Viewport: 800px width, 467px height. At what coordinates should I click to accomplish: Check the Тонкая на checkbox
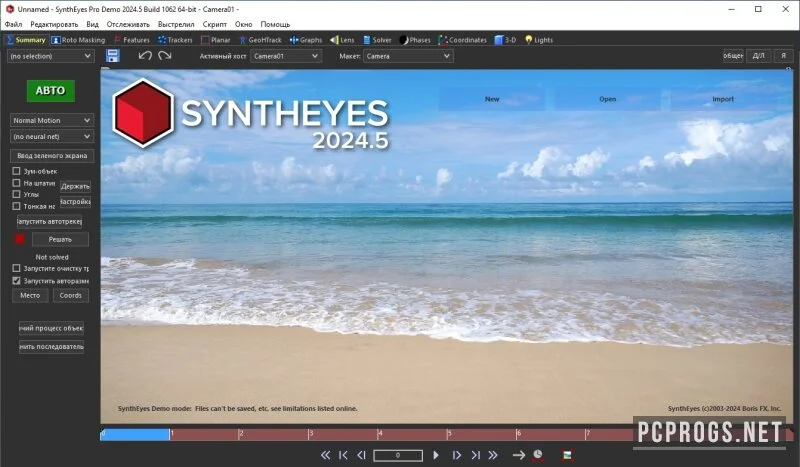click(x=16, y=206)
